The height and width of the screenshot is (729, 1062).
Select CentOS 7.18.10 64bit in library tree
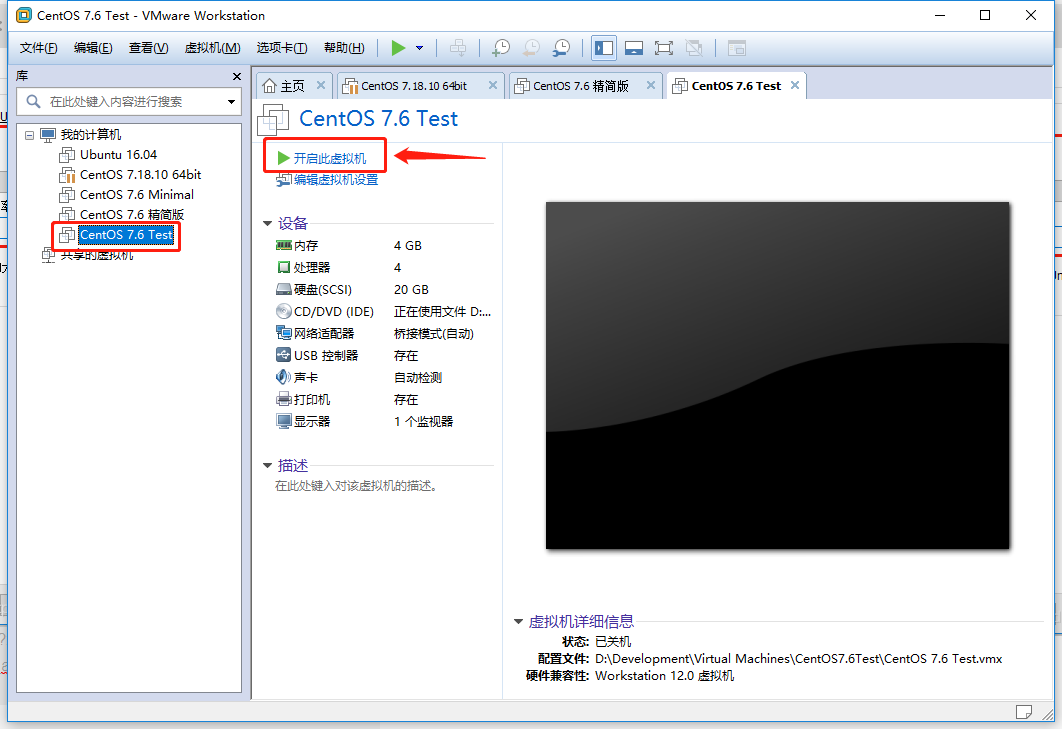click(x=140, y=175)
